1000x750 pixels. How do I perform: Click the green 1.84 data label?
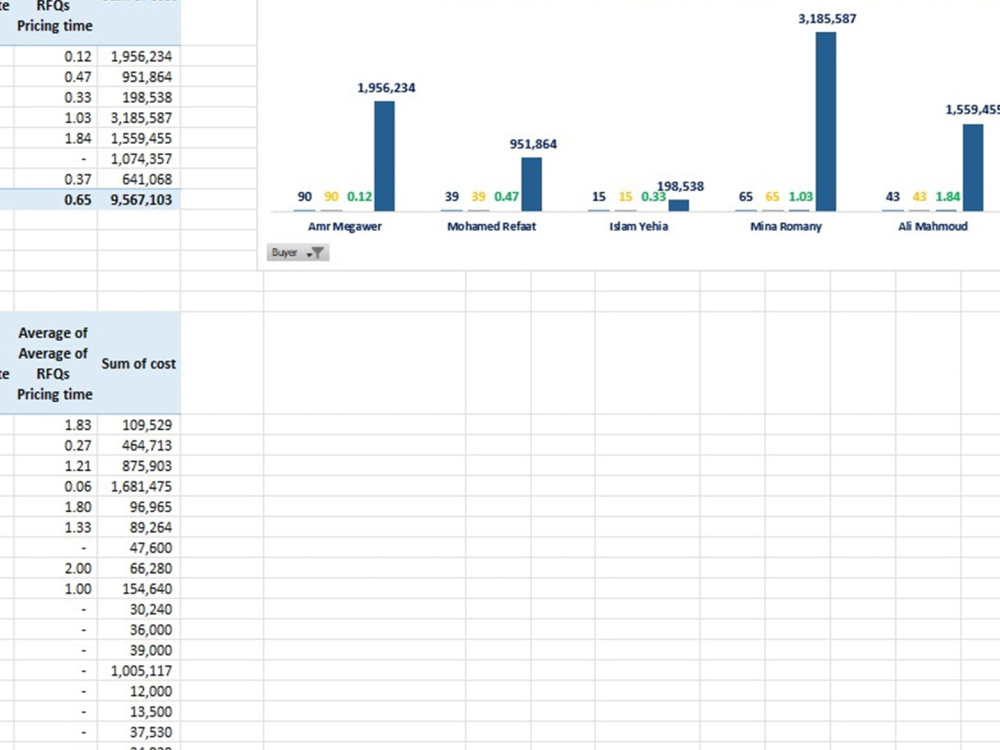[x=948, y=196]
